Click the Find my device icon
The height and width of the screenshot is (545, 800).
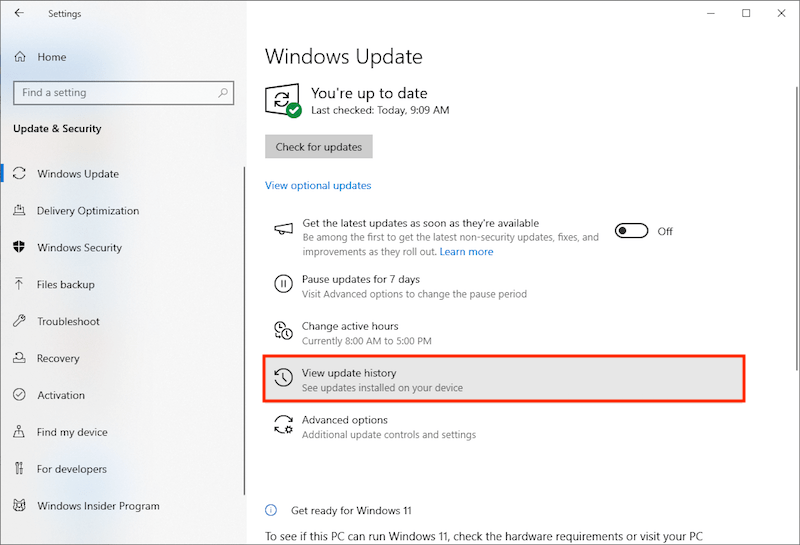19,432
